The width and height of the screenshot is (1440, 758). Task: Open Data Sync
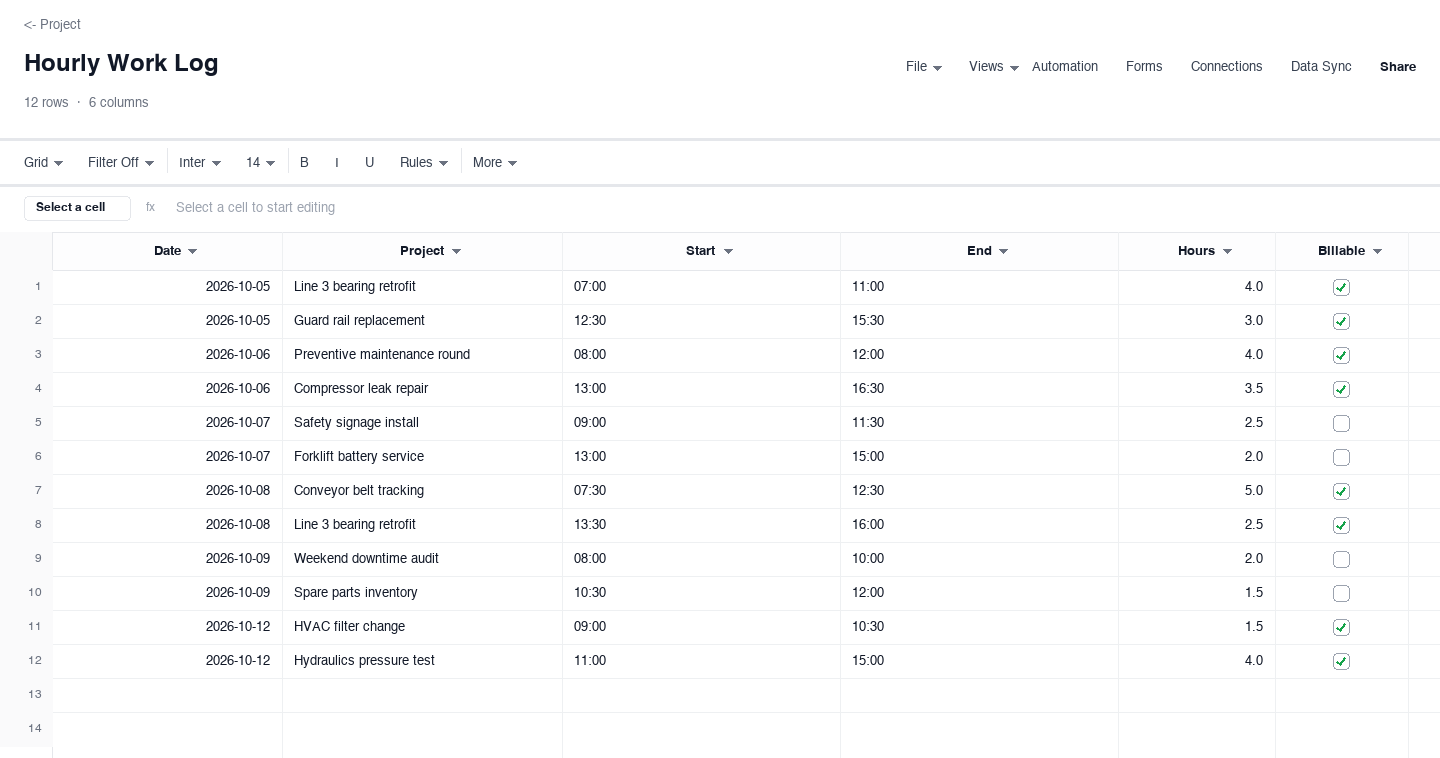(1321, 67)
